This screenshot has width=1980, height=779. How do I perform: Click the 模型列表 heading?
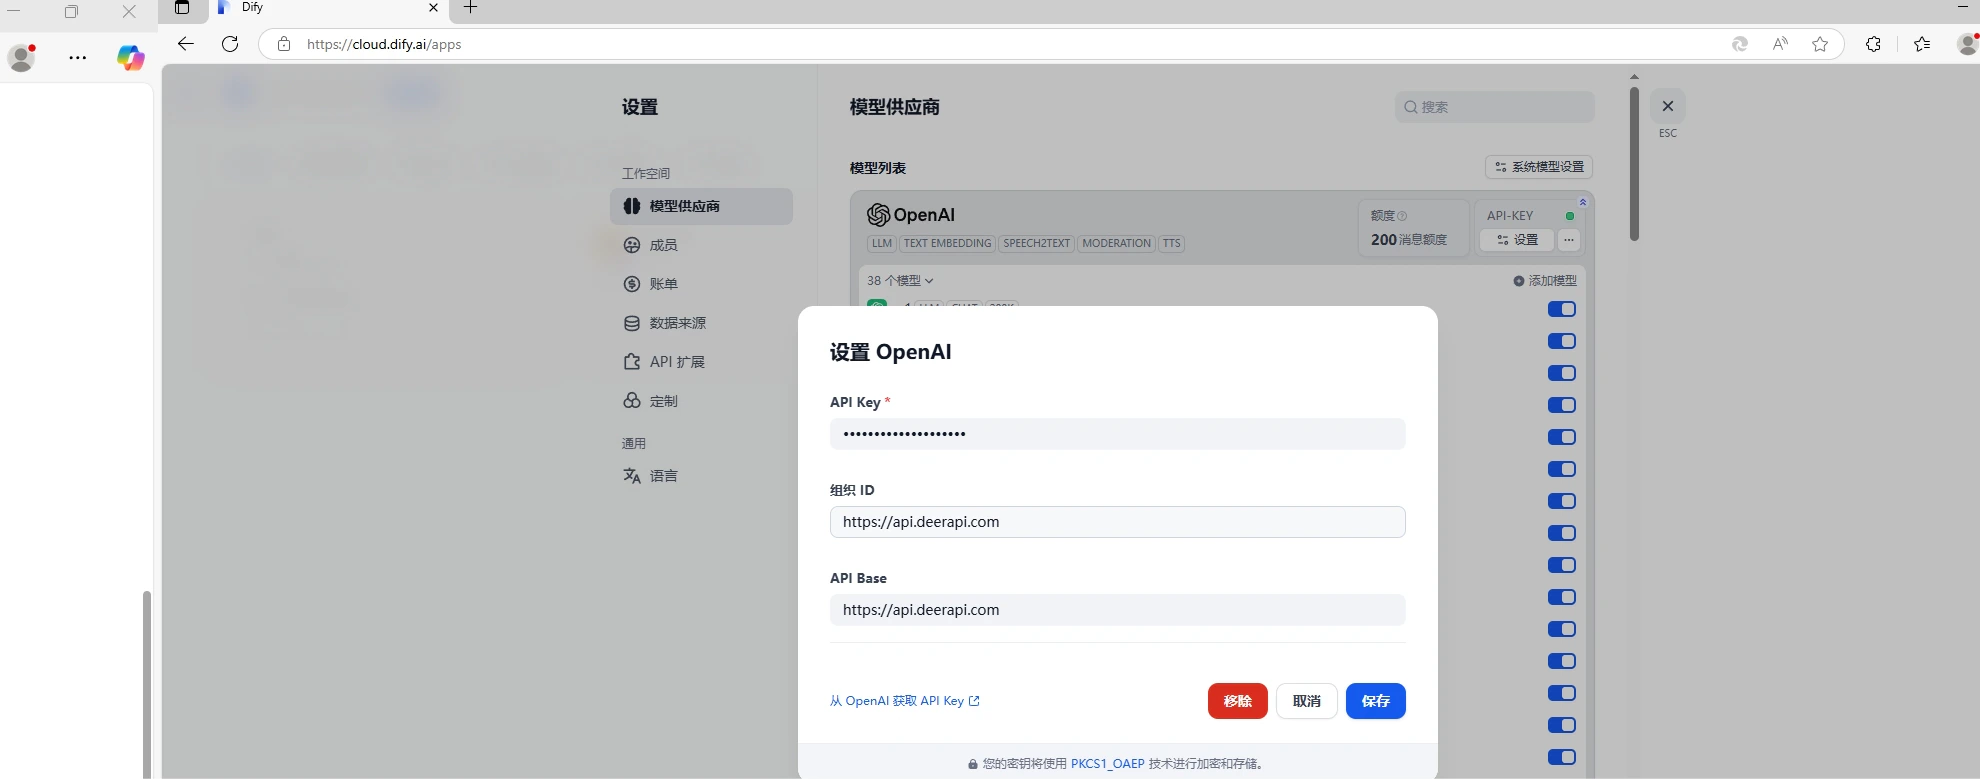tap(878, 168)
